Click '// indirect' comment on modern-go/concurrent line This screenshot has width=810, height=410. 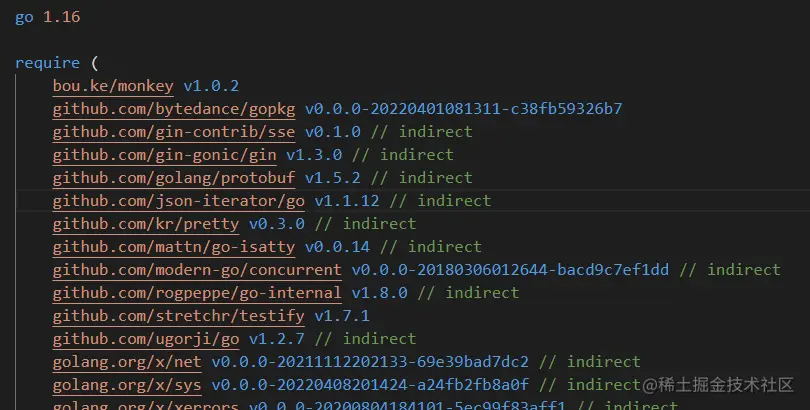click(730, 270)
